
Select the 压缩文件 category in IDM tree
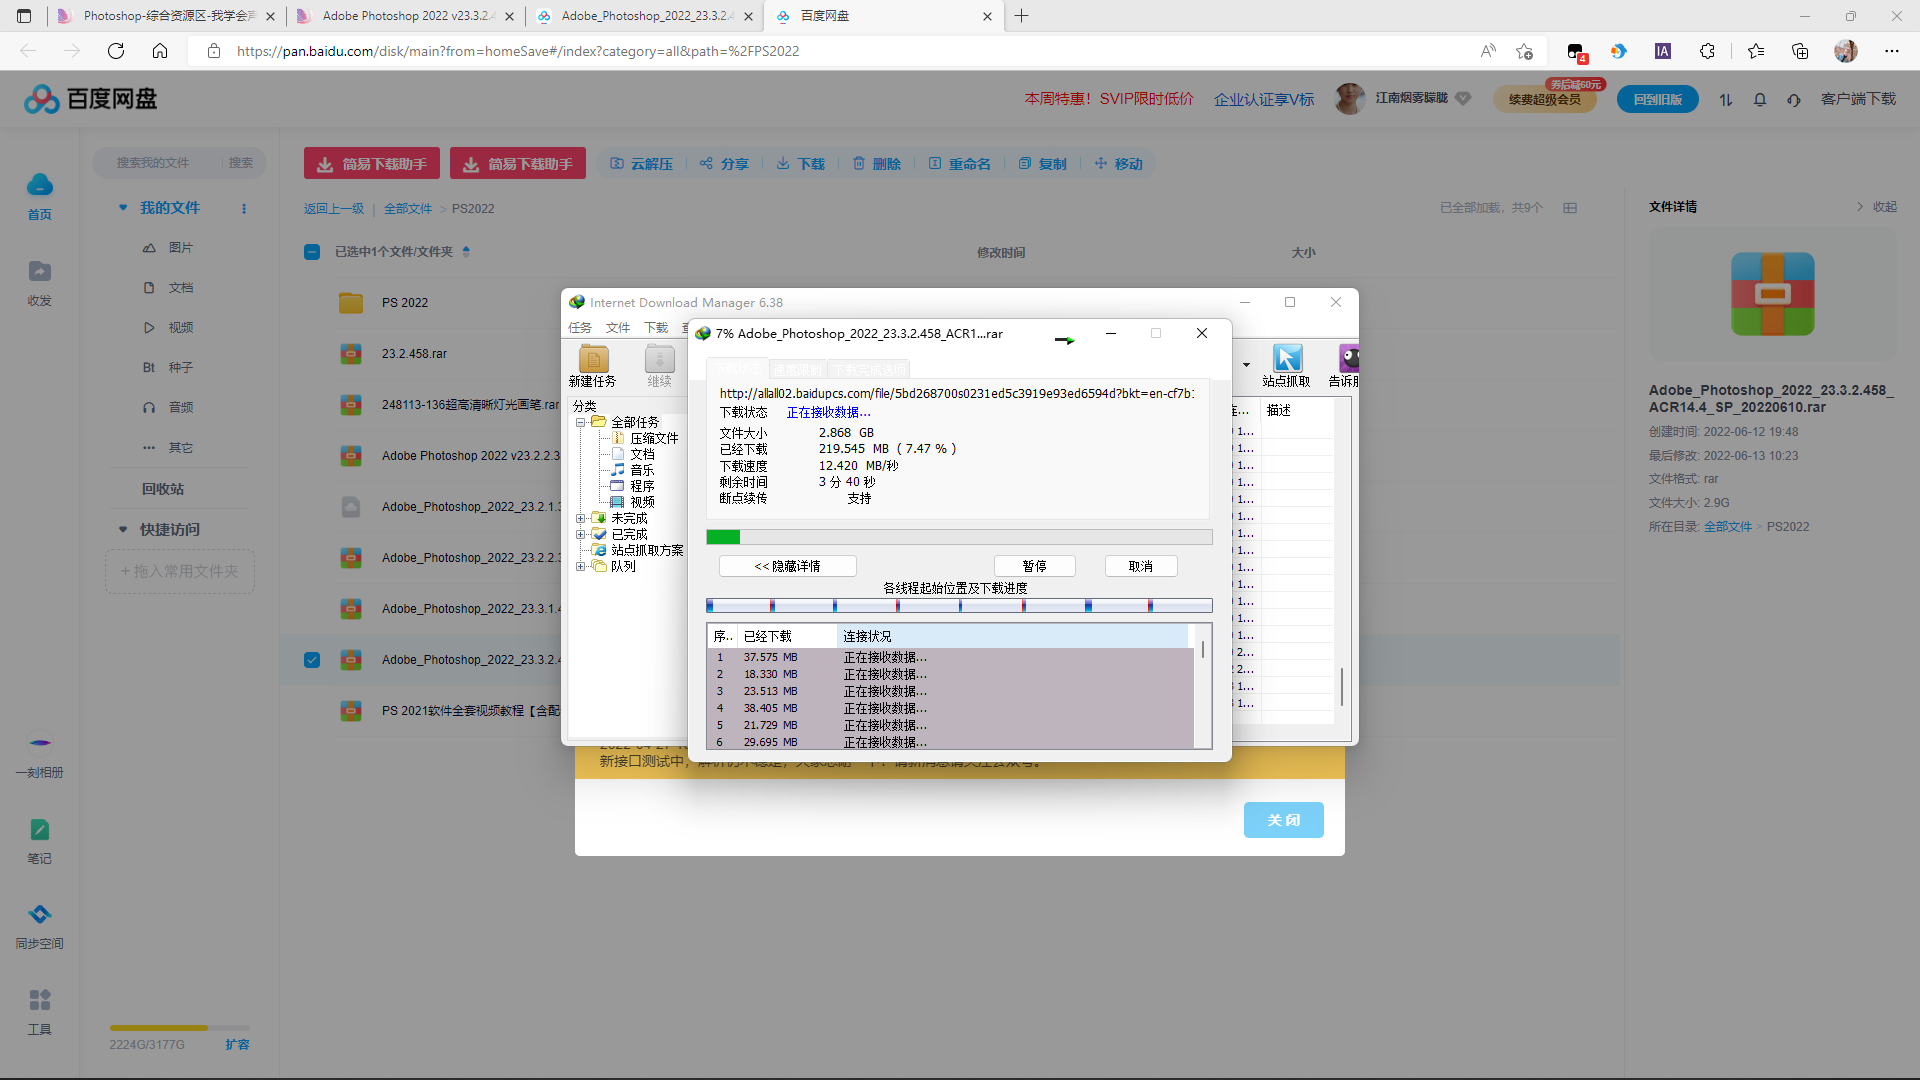(654, 438)
